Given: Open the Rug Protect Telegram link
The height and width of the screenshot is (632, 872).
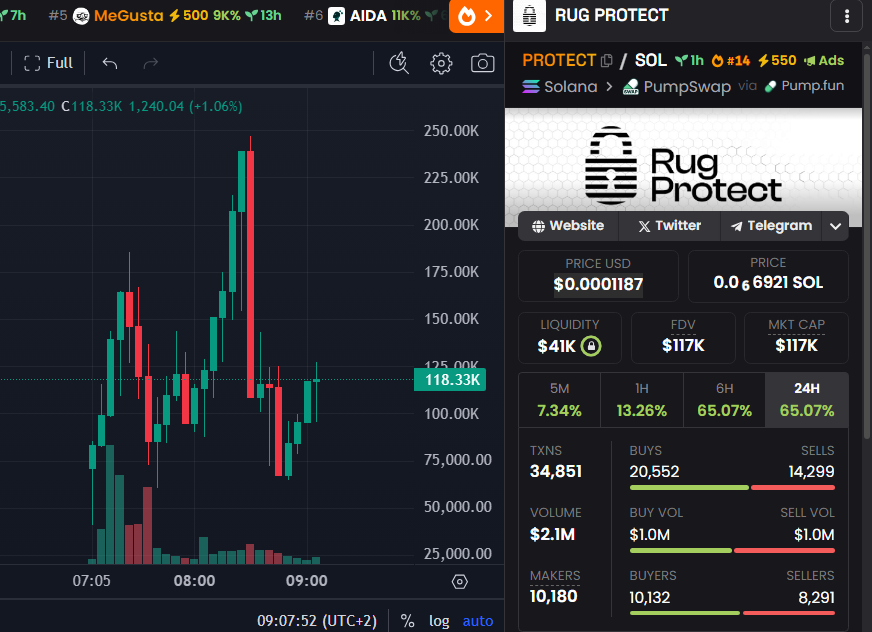Looking at the screenshot, I should click(x=771, y=226).
